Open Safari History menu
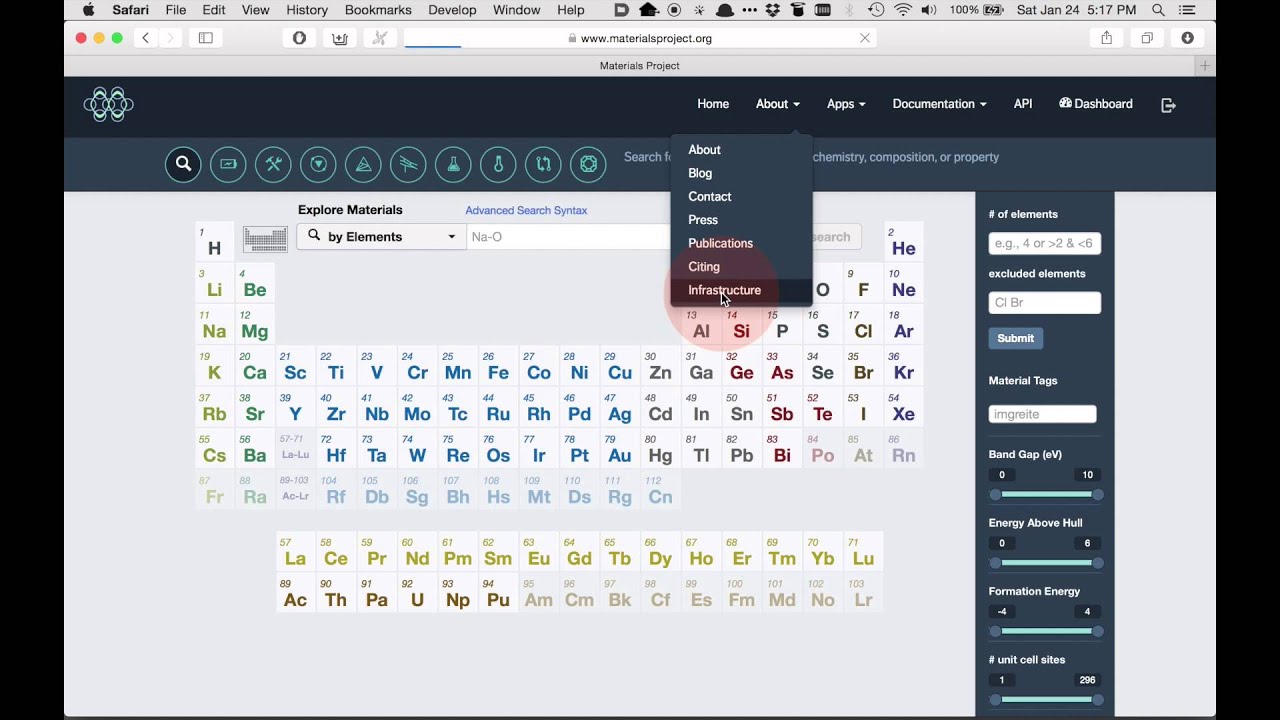The width and height of the screenshot is (1280, 720). click(x=307, y=10)
